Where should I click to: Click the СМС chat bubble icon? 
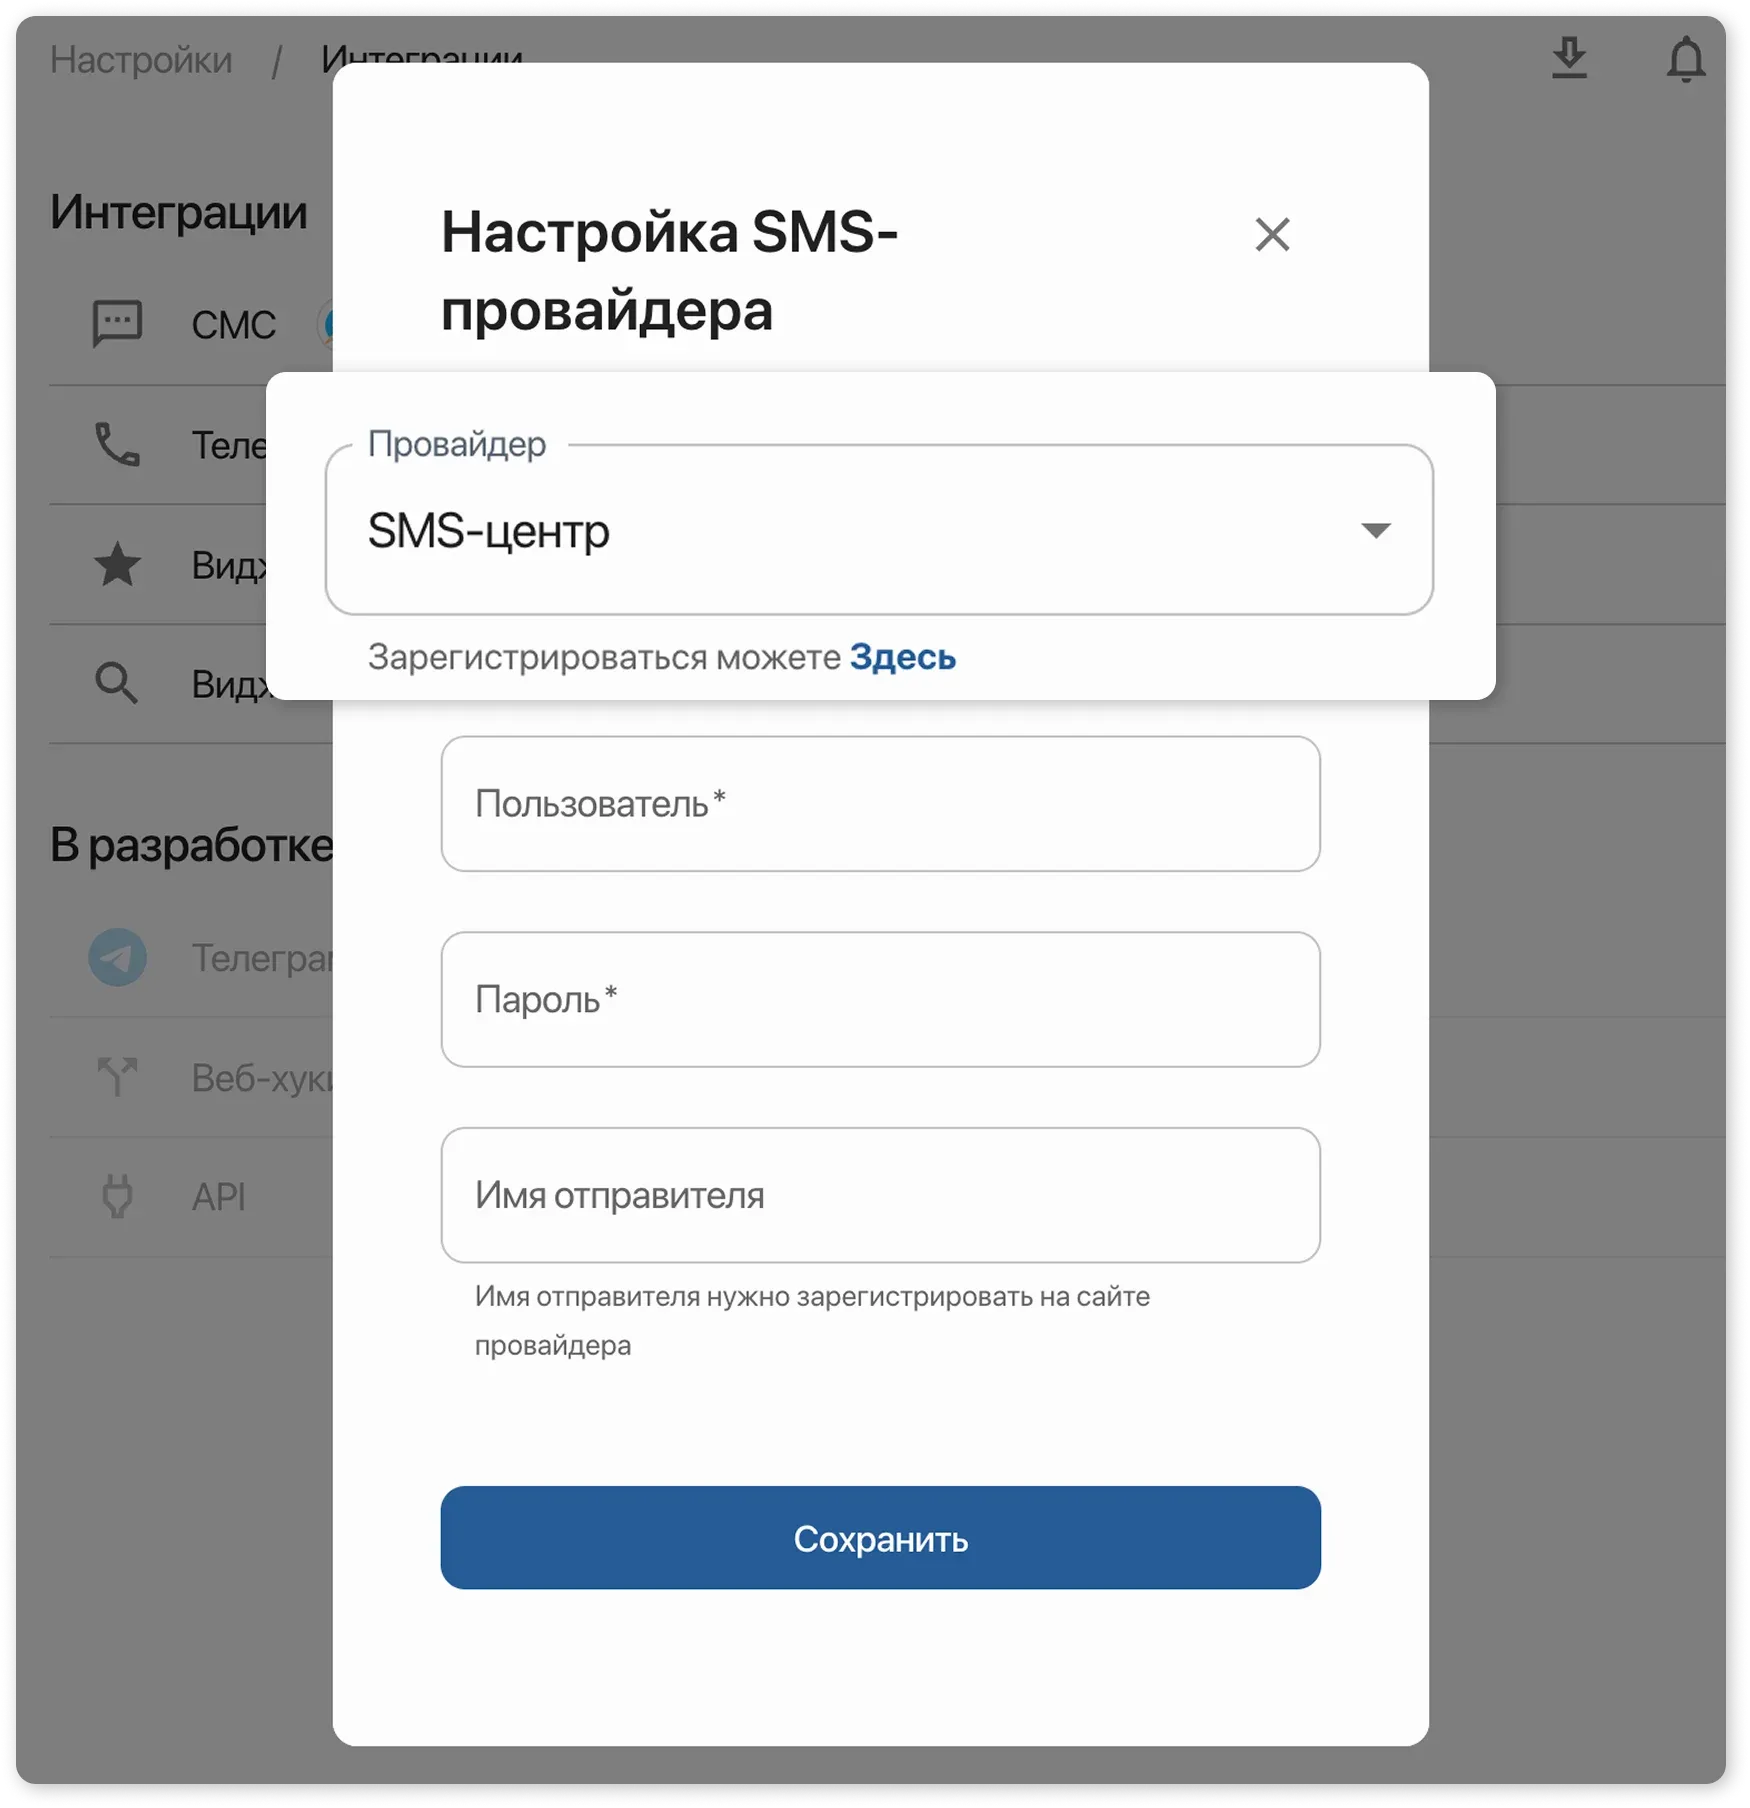click(118, 323)
